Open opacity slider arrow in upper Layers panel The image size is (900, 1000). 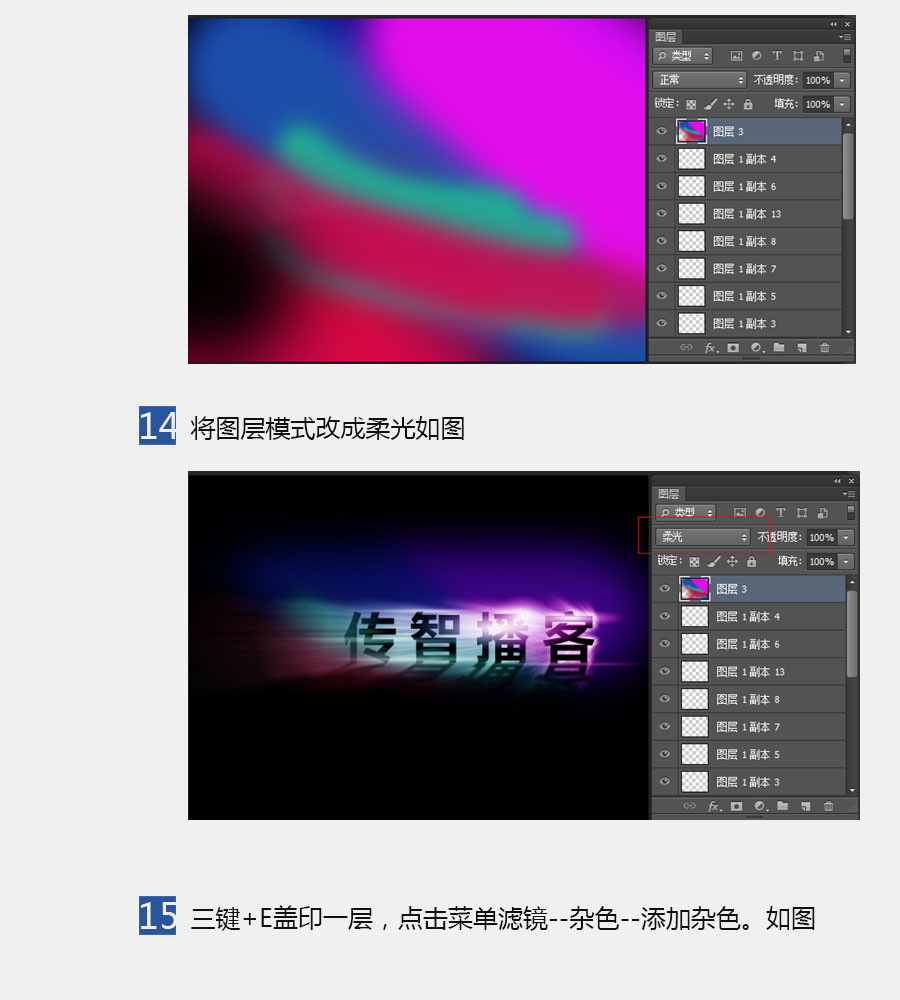[x=843, y=80]
